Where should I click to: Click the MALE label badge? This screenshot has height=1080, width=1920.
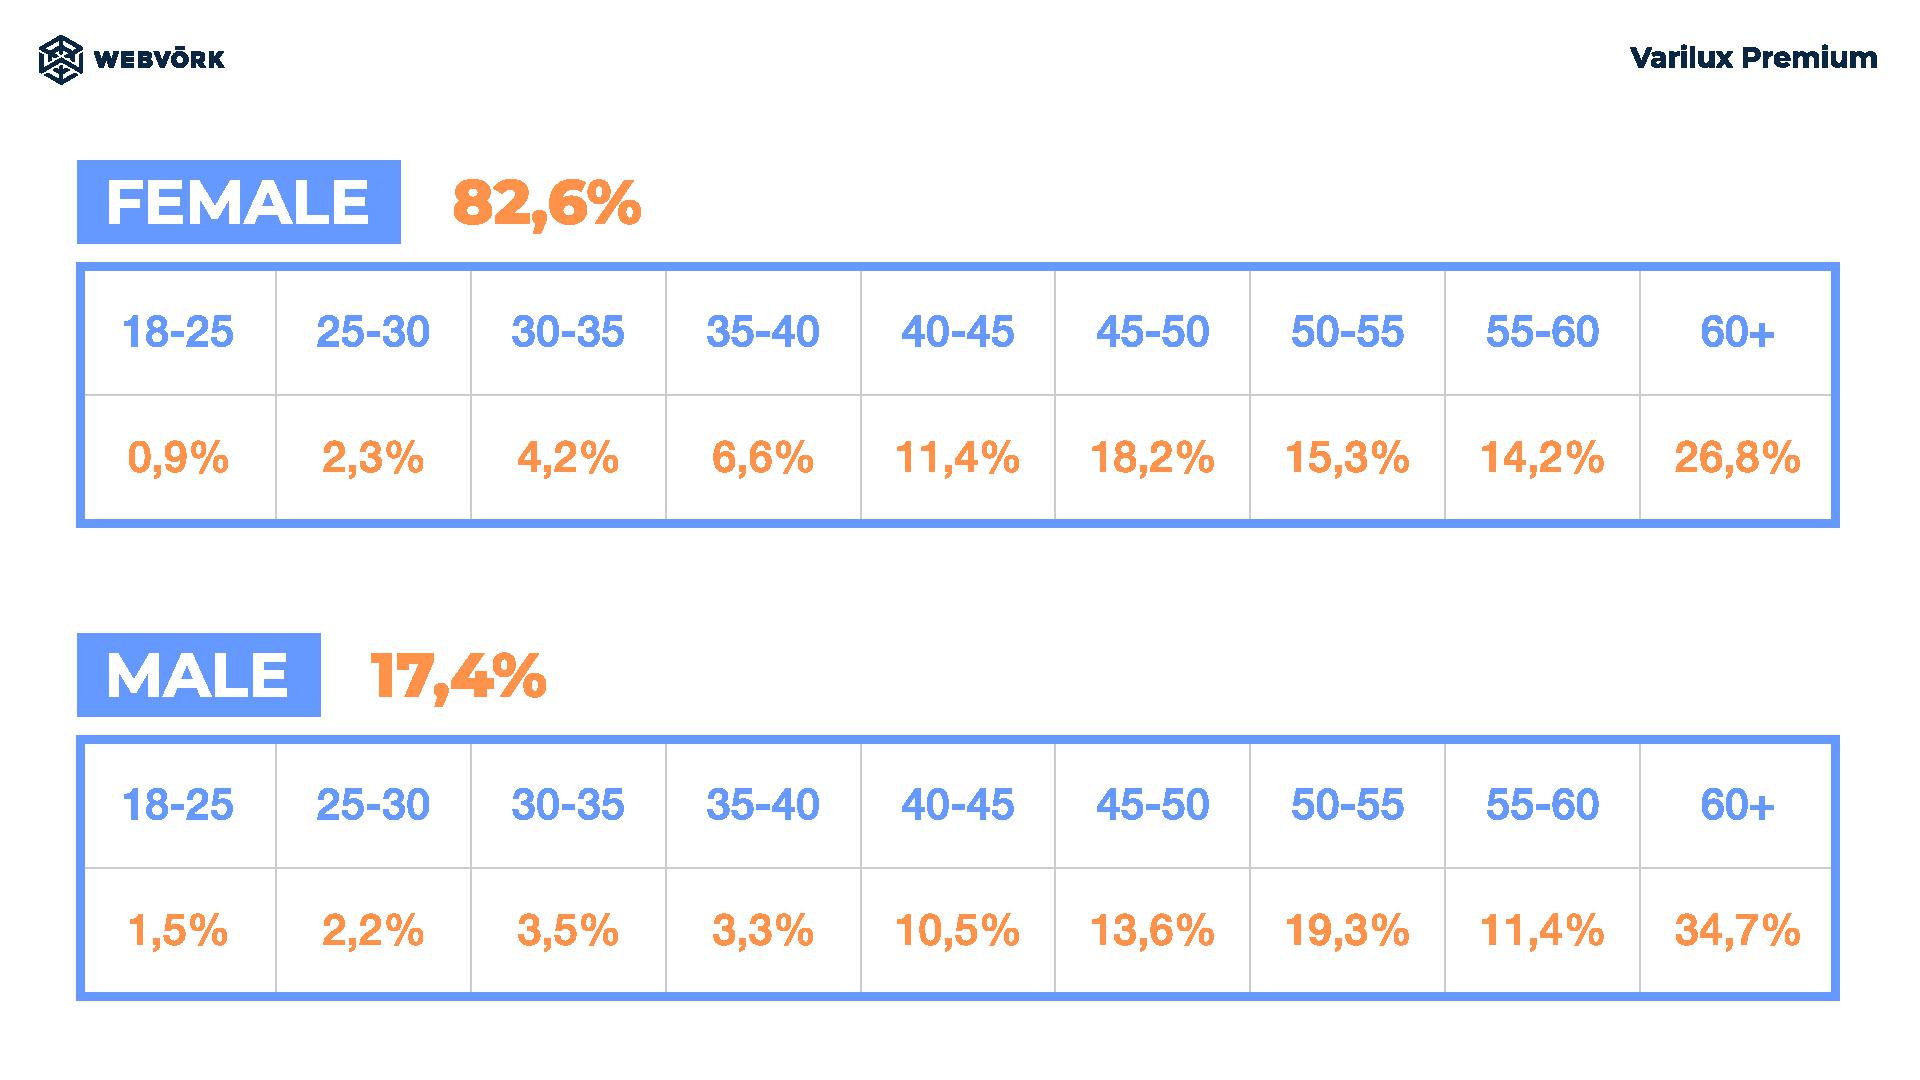199,675
